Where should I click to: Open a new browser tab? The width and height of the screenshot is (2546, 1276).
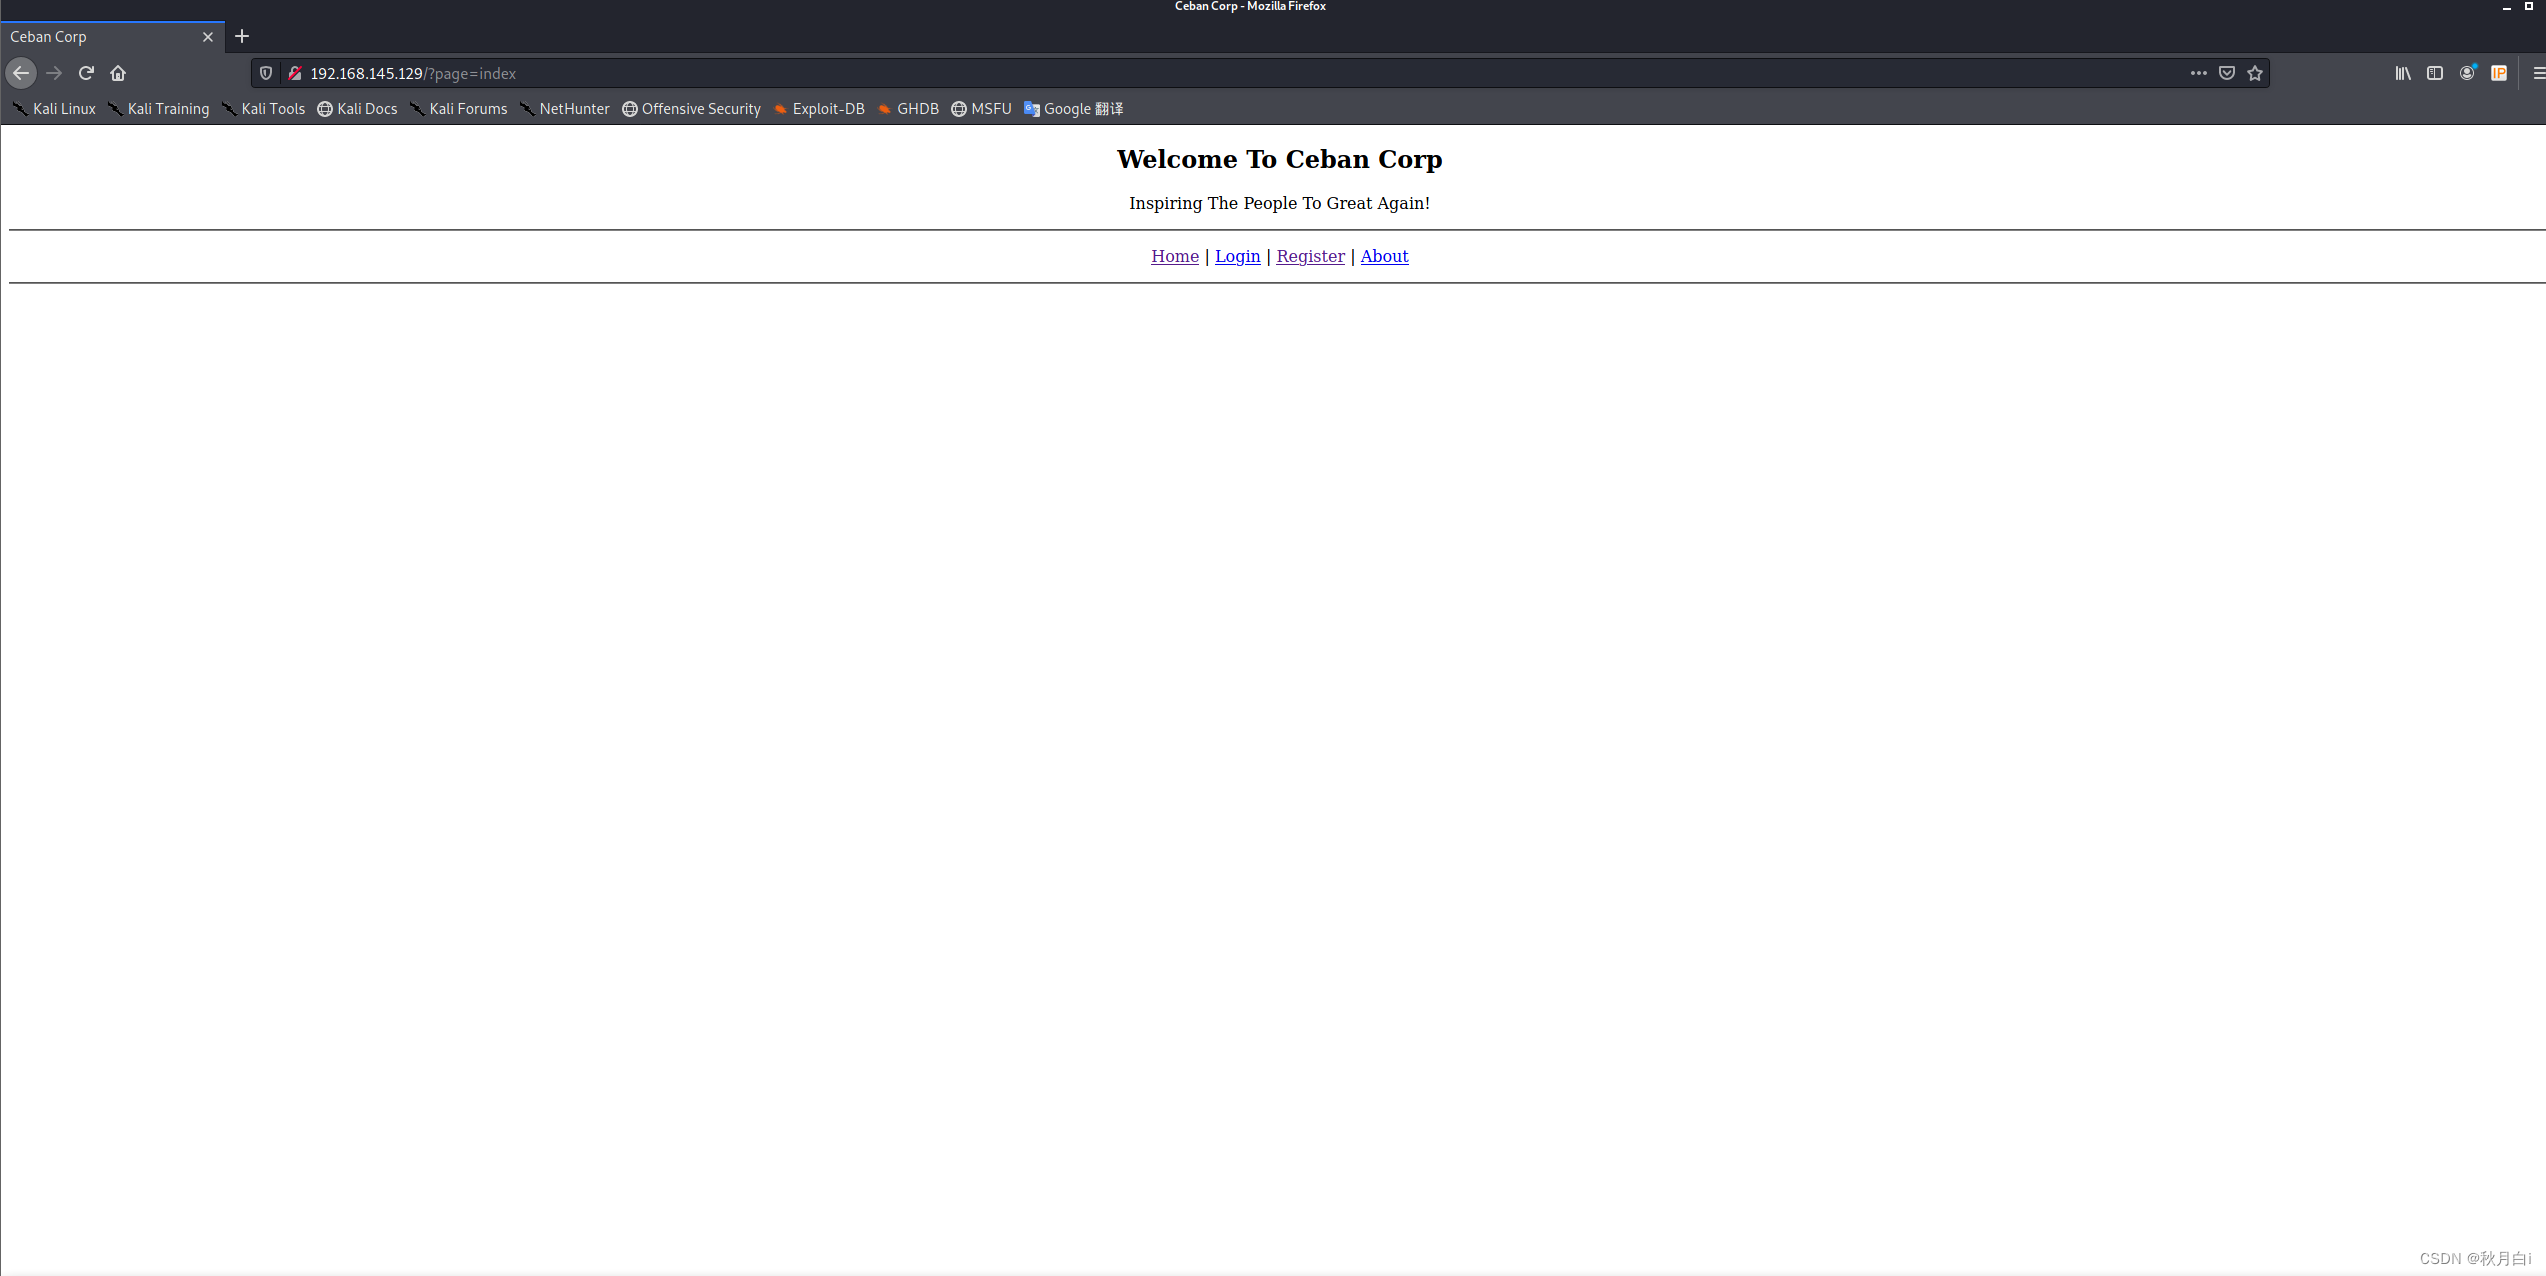click(x=242, y=36)
